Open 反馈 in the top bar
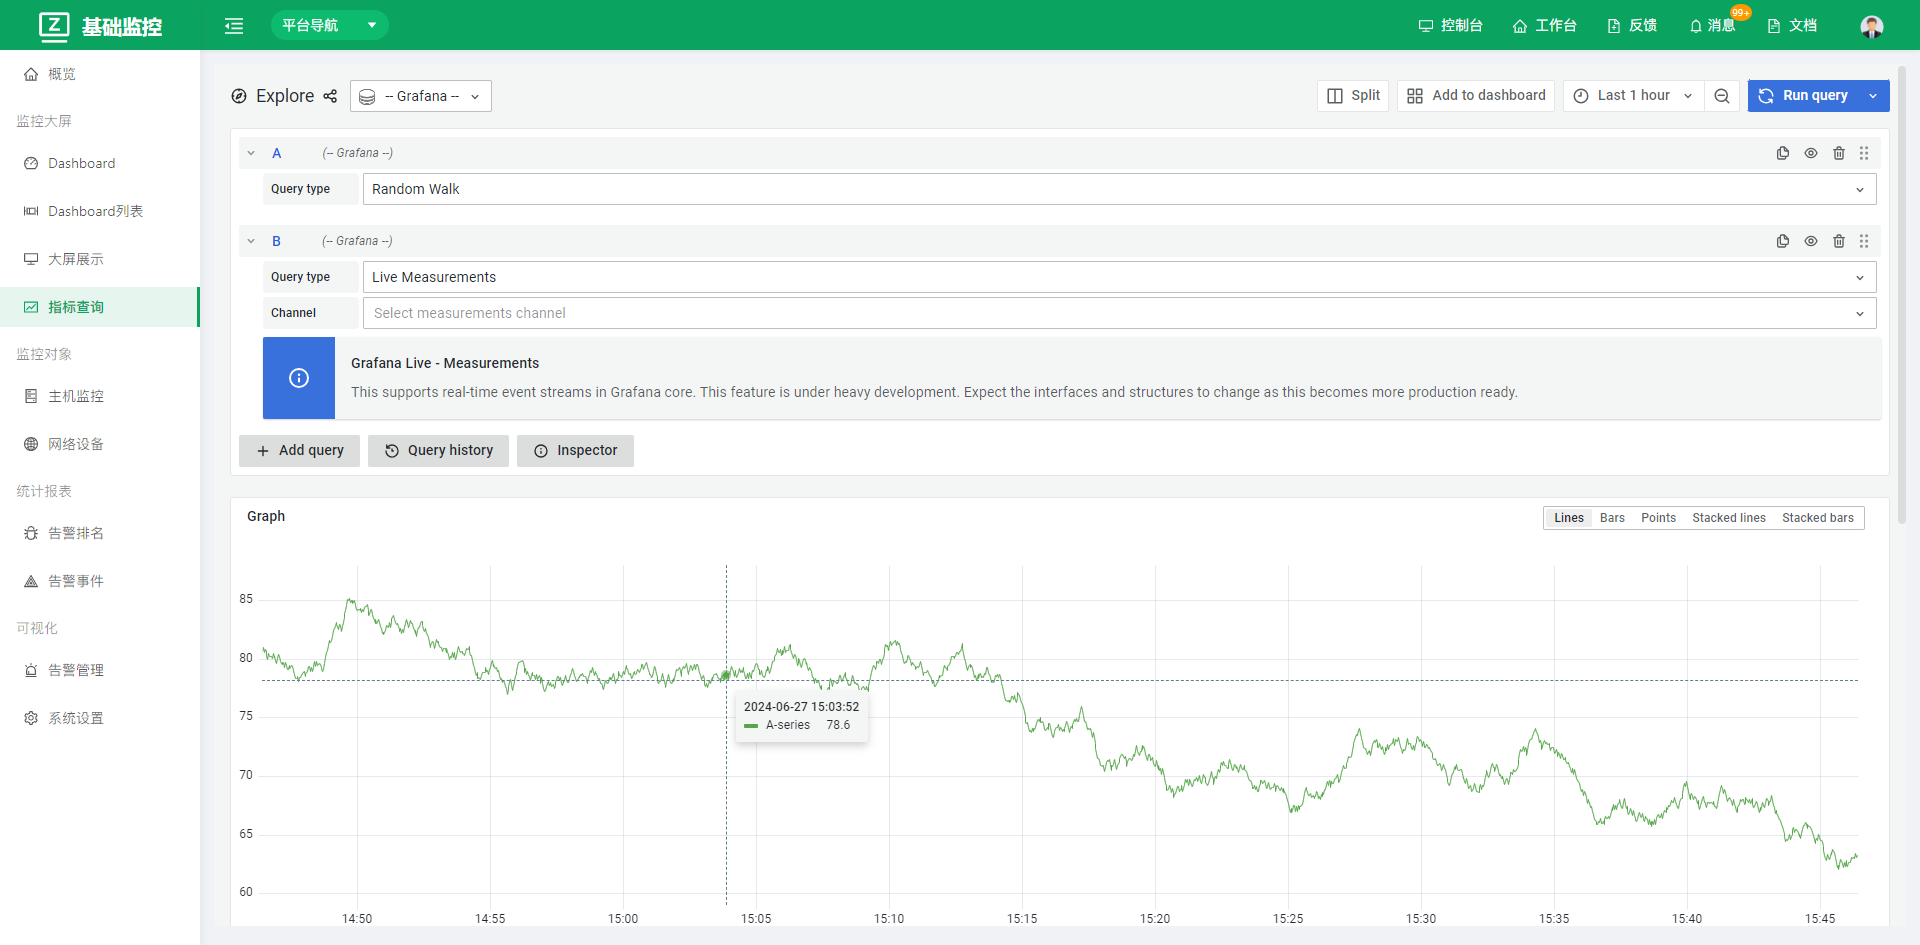 pos(1632,25)
